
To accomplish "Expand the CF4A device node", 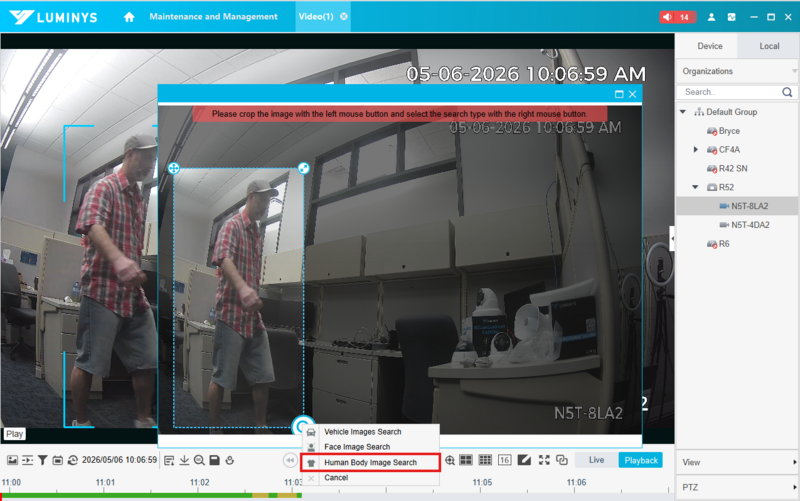I will pyautogui.click(x=695, y=149).
